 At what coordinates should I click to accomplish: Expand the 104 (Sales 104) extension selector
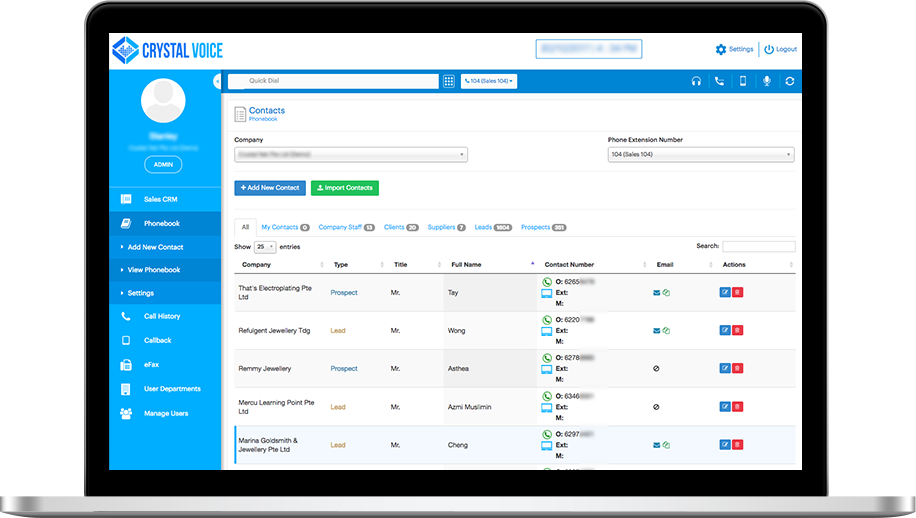tap(489, 81)
